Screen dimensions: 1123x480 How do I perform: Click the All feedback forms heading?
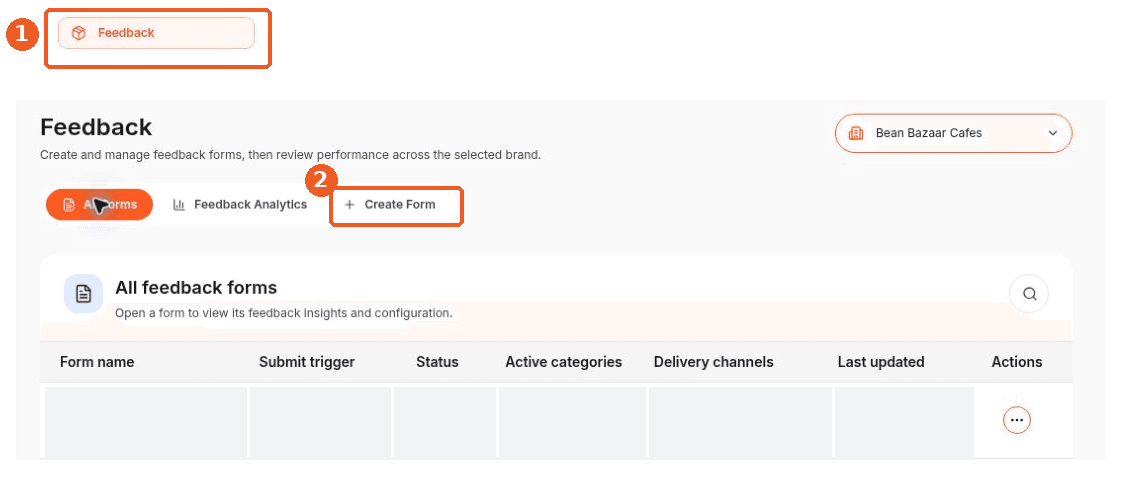coord(196,288)
